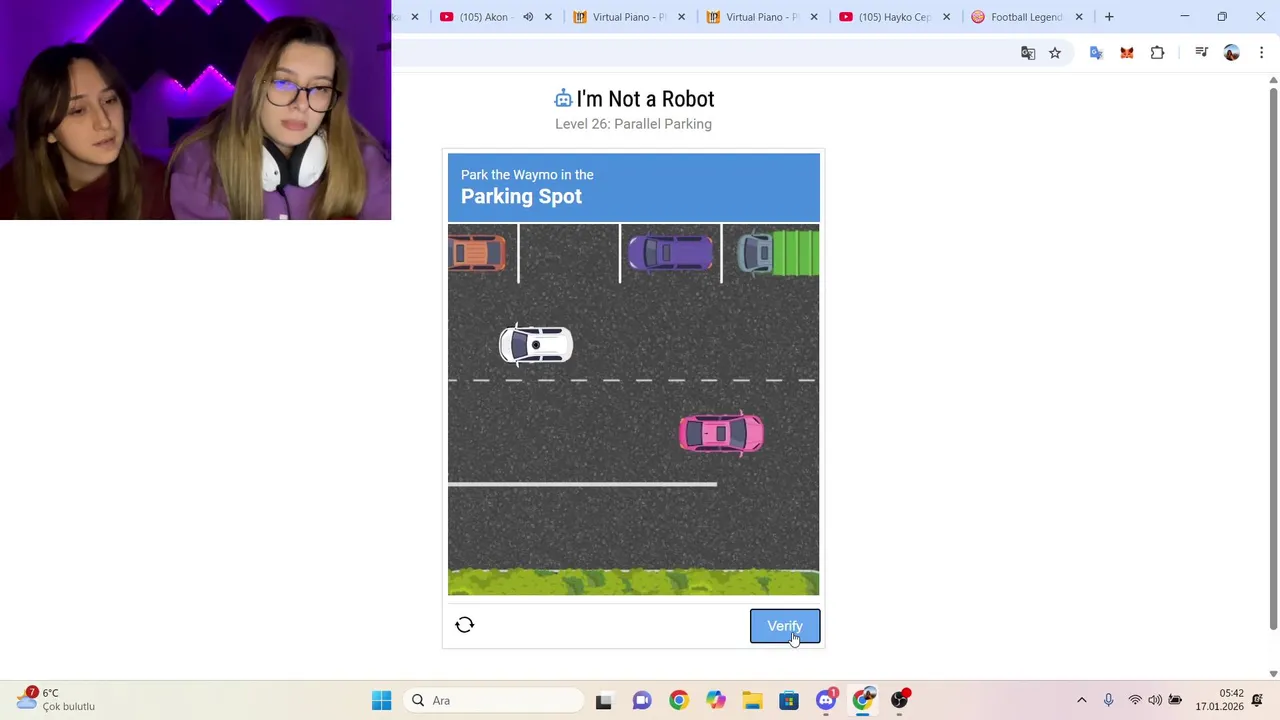Open the Google Translate extension

click(1096, 53)
